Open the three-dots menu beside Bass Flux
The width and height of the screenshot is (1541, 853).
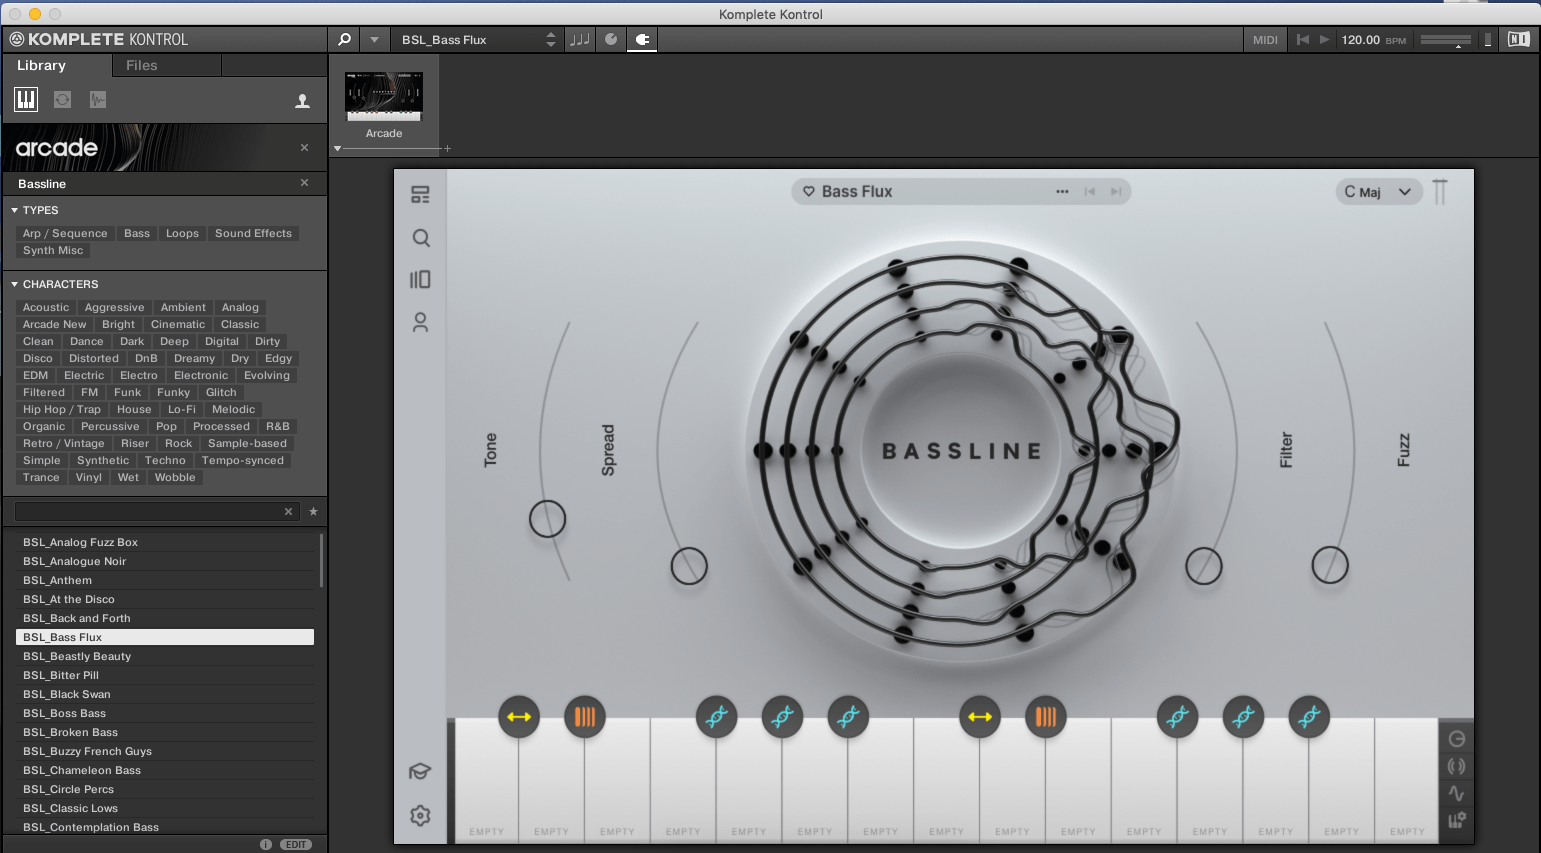pyautogui.click(x=1062, y=191)
